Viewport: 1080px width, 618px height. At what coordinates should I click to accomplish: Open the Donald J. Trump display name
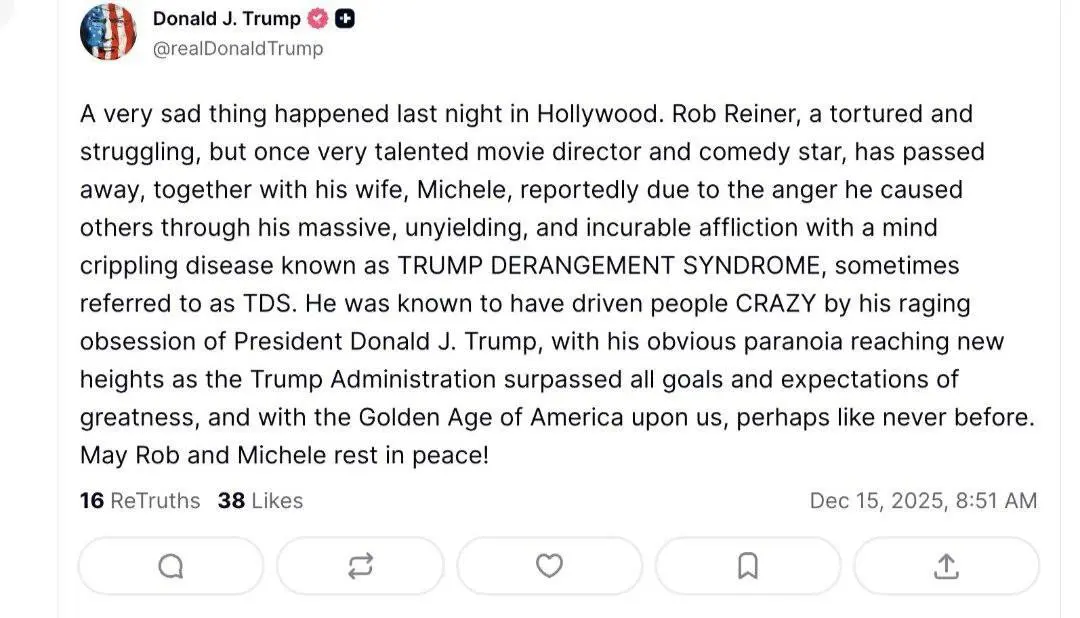(x=226, y=19)
